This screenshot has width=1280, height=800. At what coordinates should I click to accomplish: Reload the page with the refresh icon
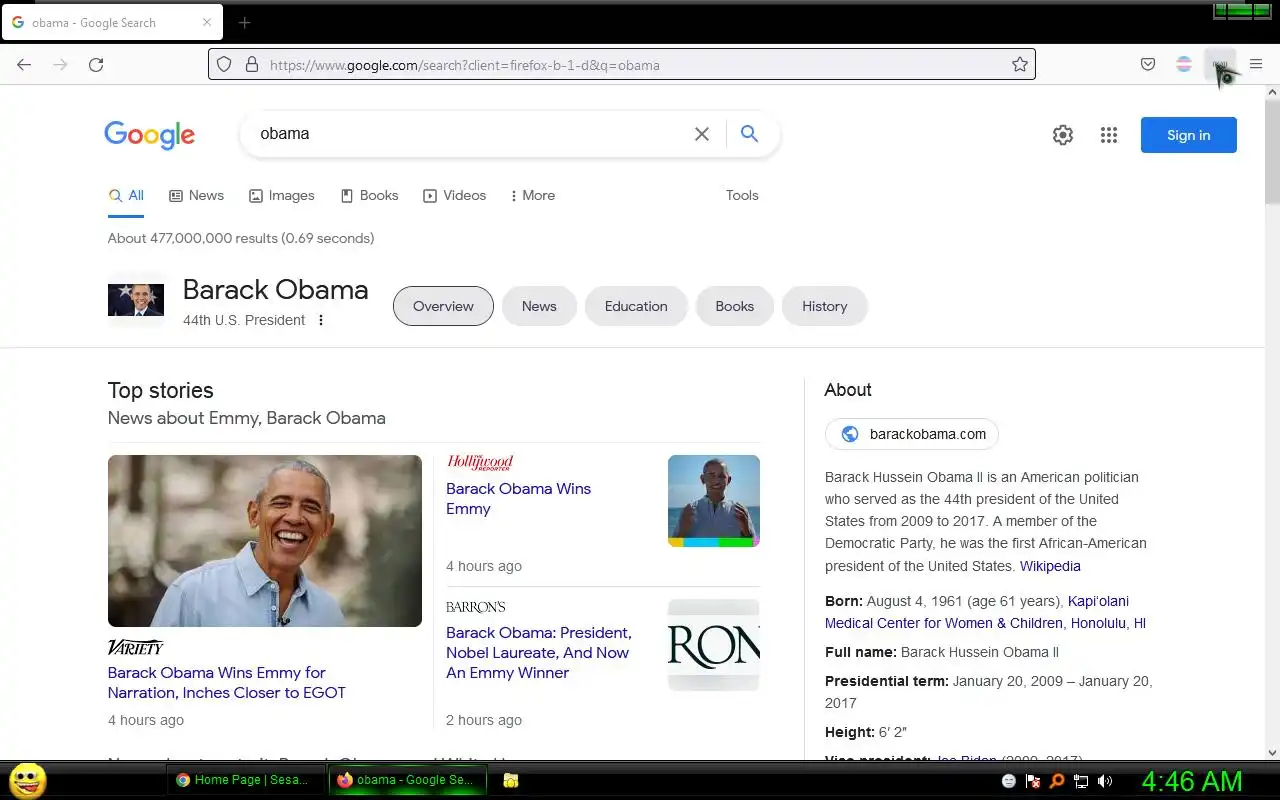pos(96,65)
